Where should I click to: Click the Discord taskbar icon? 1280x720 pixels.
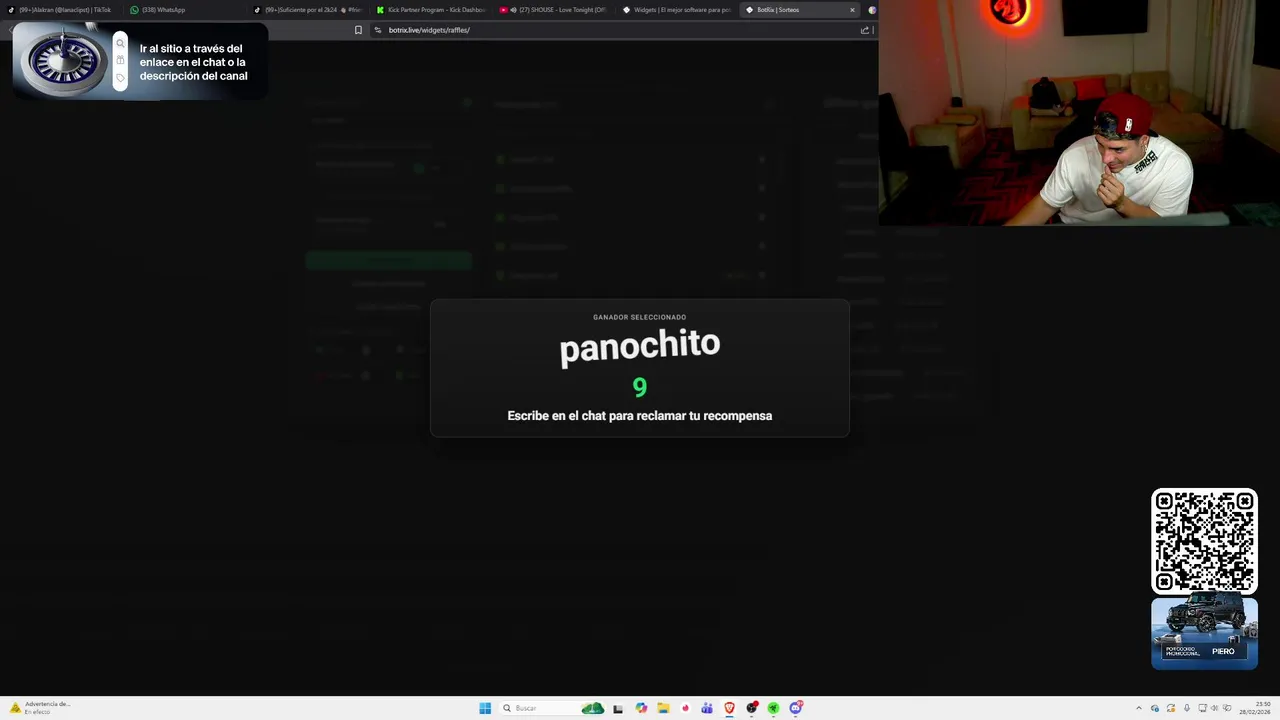point(796,708)
